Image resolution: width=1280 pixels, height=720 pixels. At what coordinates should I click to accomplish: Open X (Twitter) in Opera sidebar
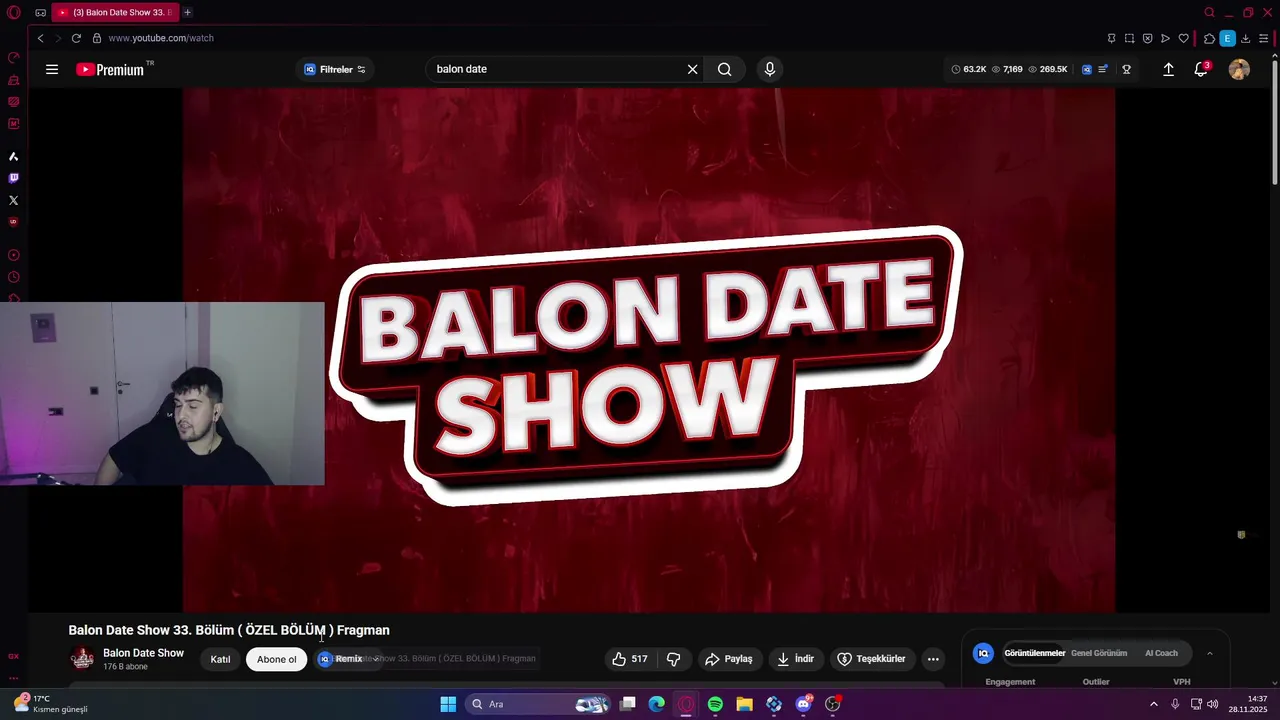pyautogui.click(x=13, y=200)
